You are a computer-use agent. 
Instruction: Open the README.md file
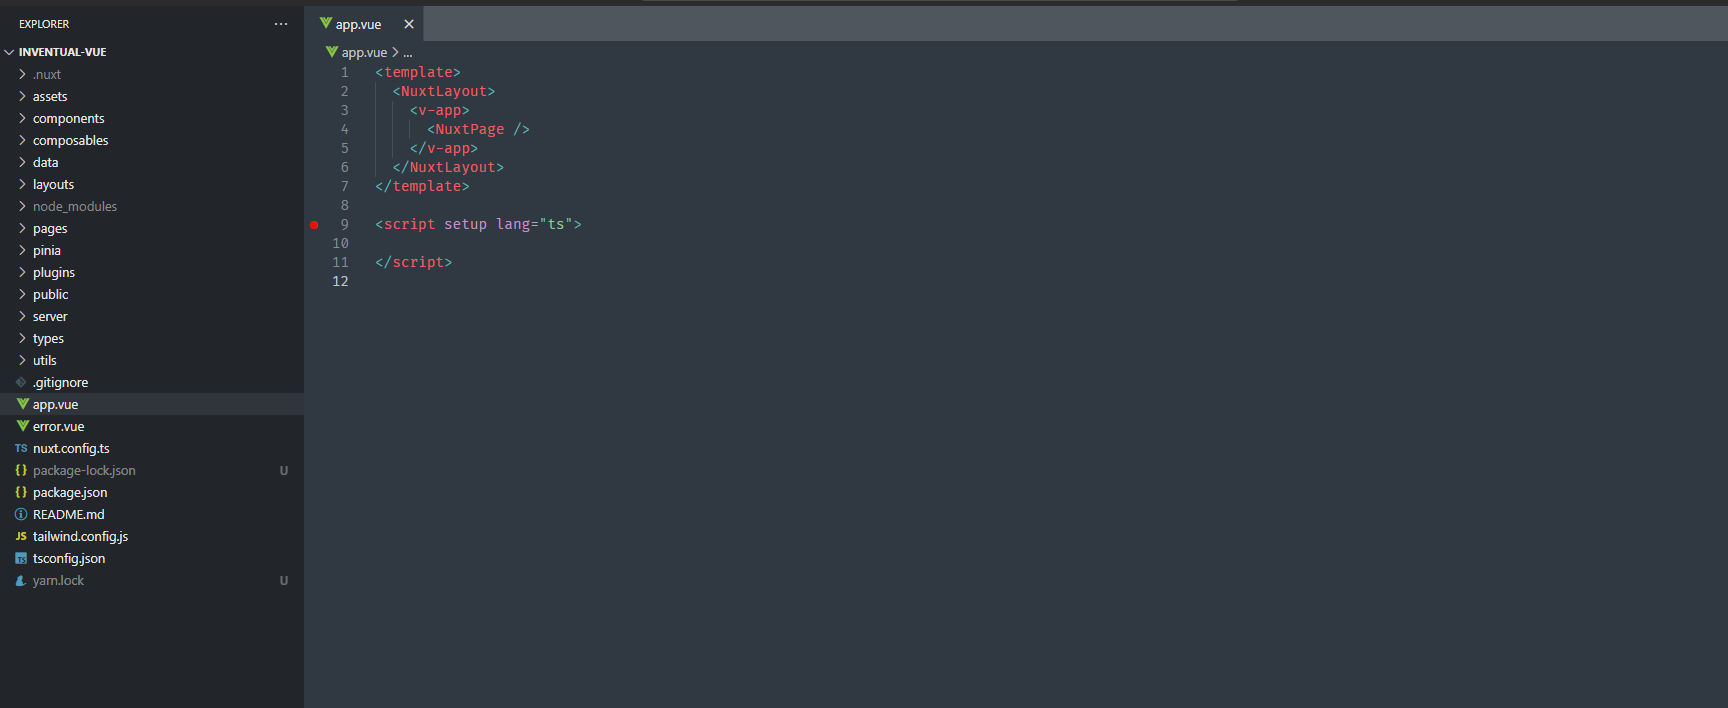click(68, 514)
